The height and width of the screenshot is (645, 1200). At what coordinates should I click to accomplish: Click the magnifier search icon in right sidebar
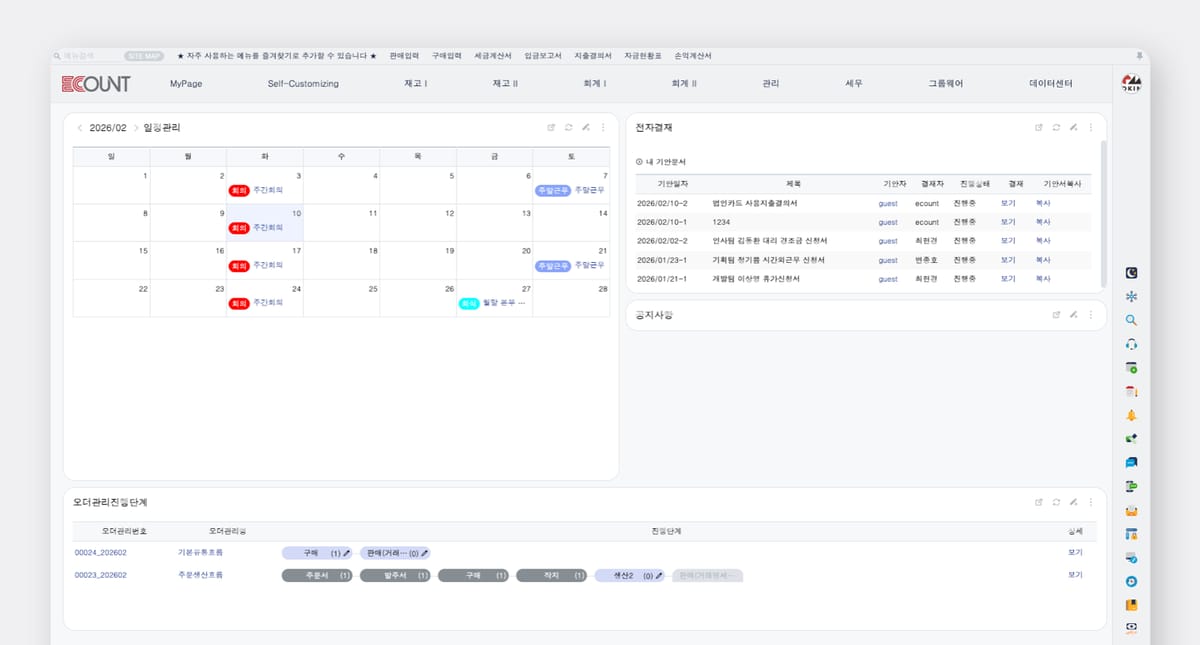[x=1131, y=320]
